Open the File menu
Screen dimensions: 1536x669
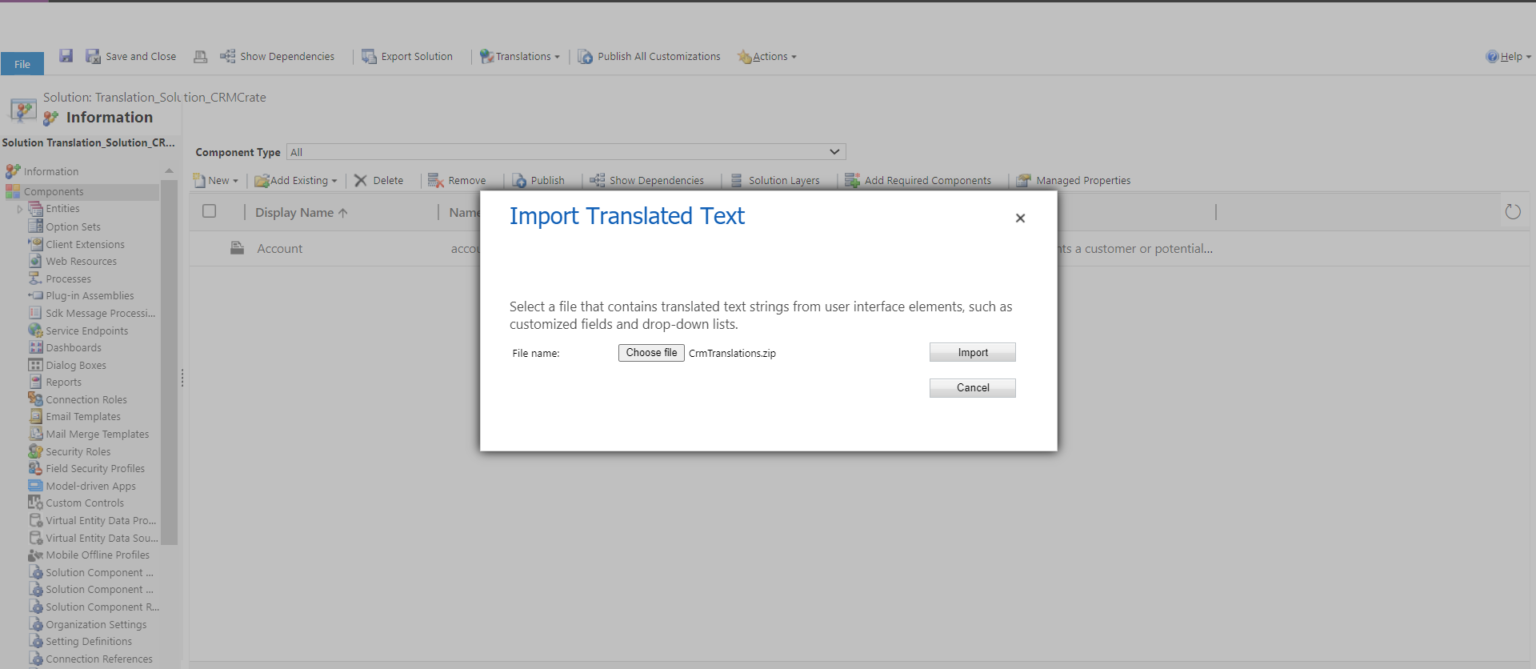click(22, 62)
